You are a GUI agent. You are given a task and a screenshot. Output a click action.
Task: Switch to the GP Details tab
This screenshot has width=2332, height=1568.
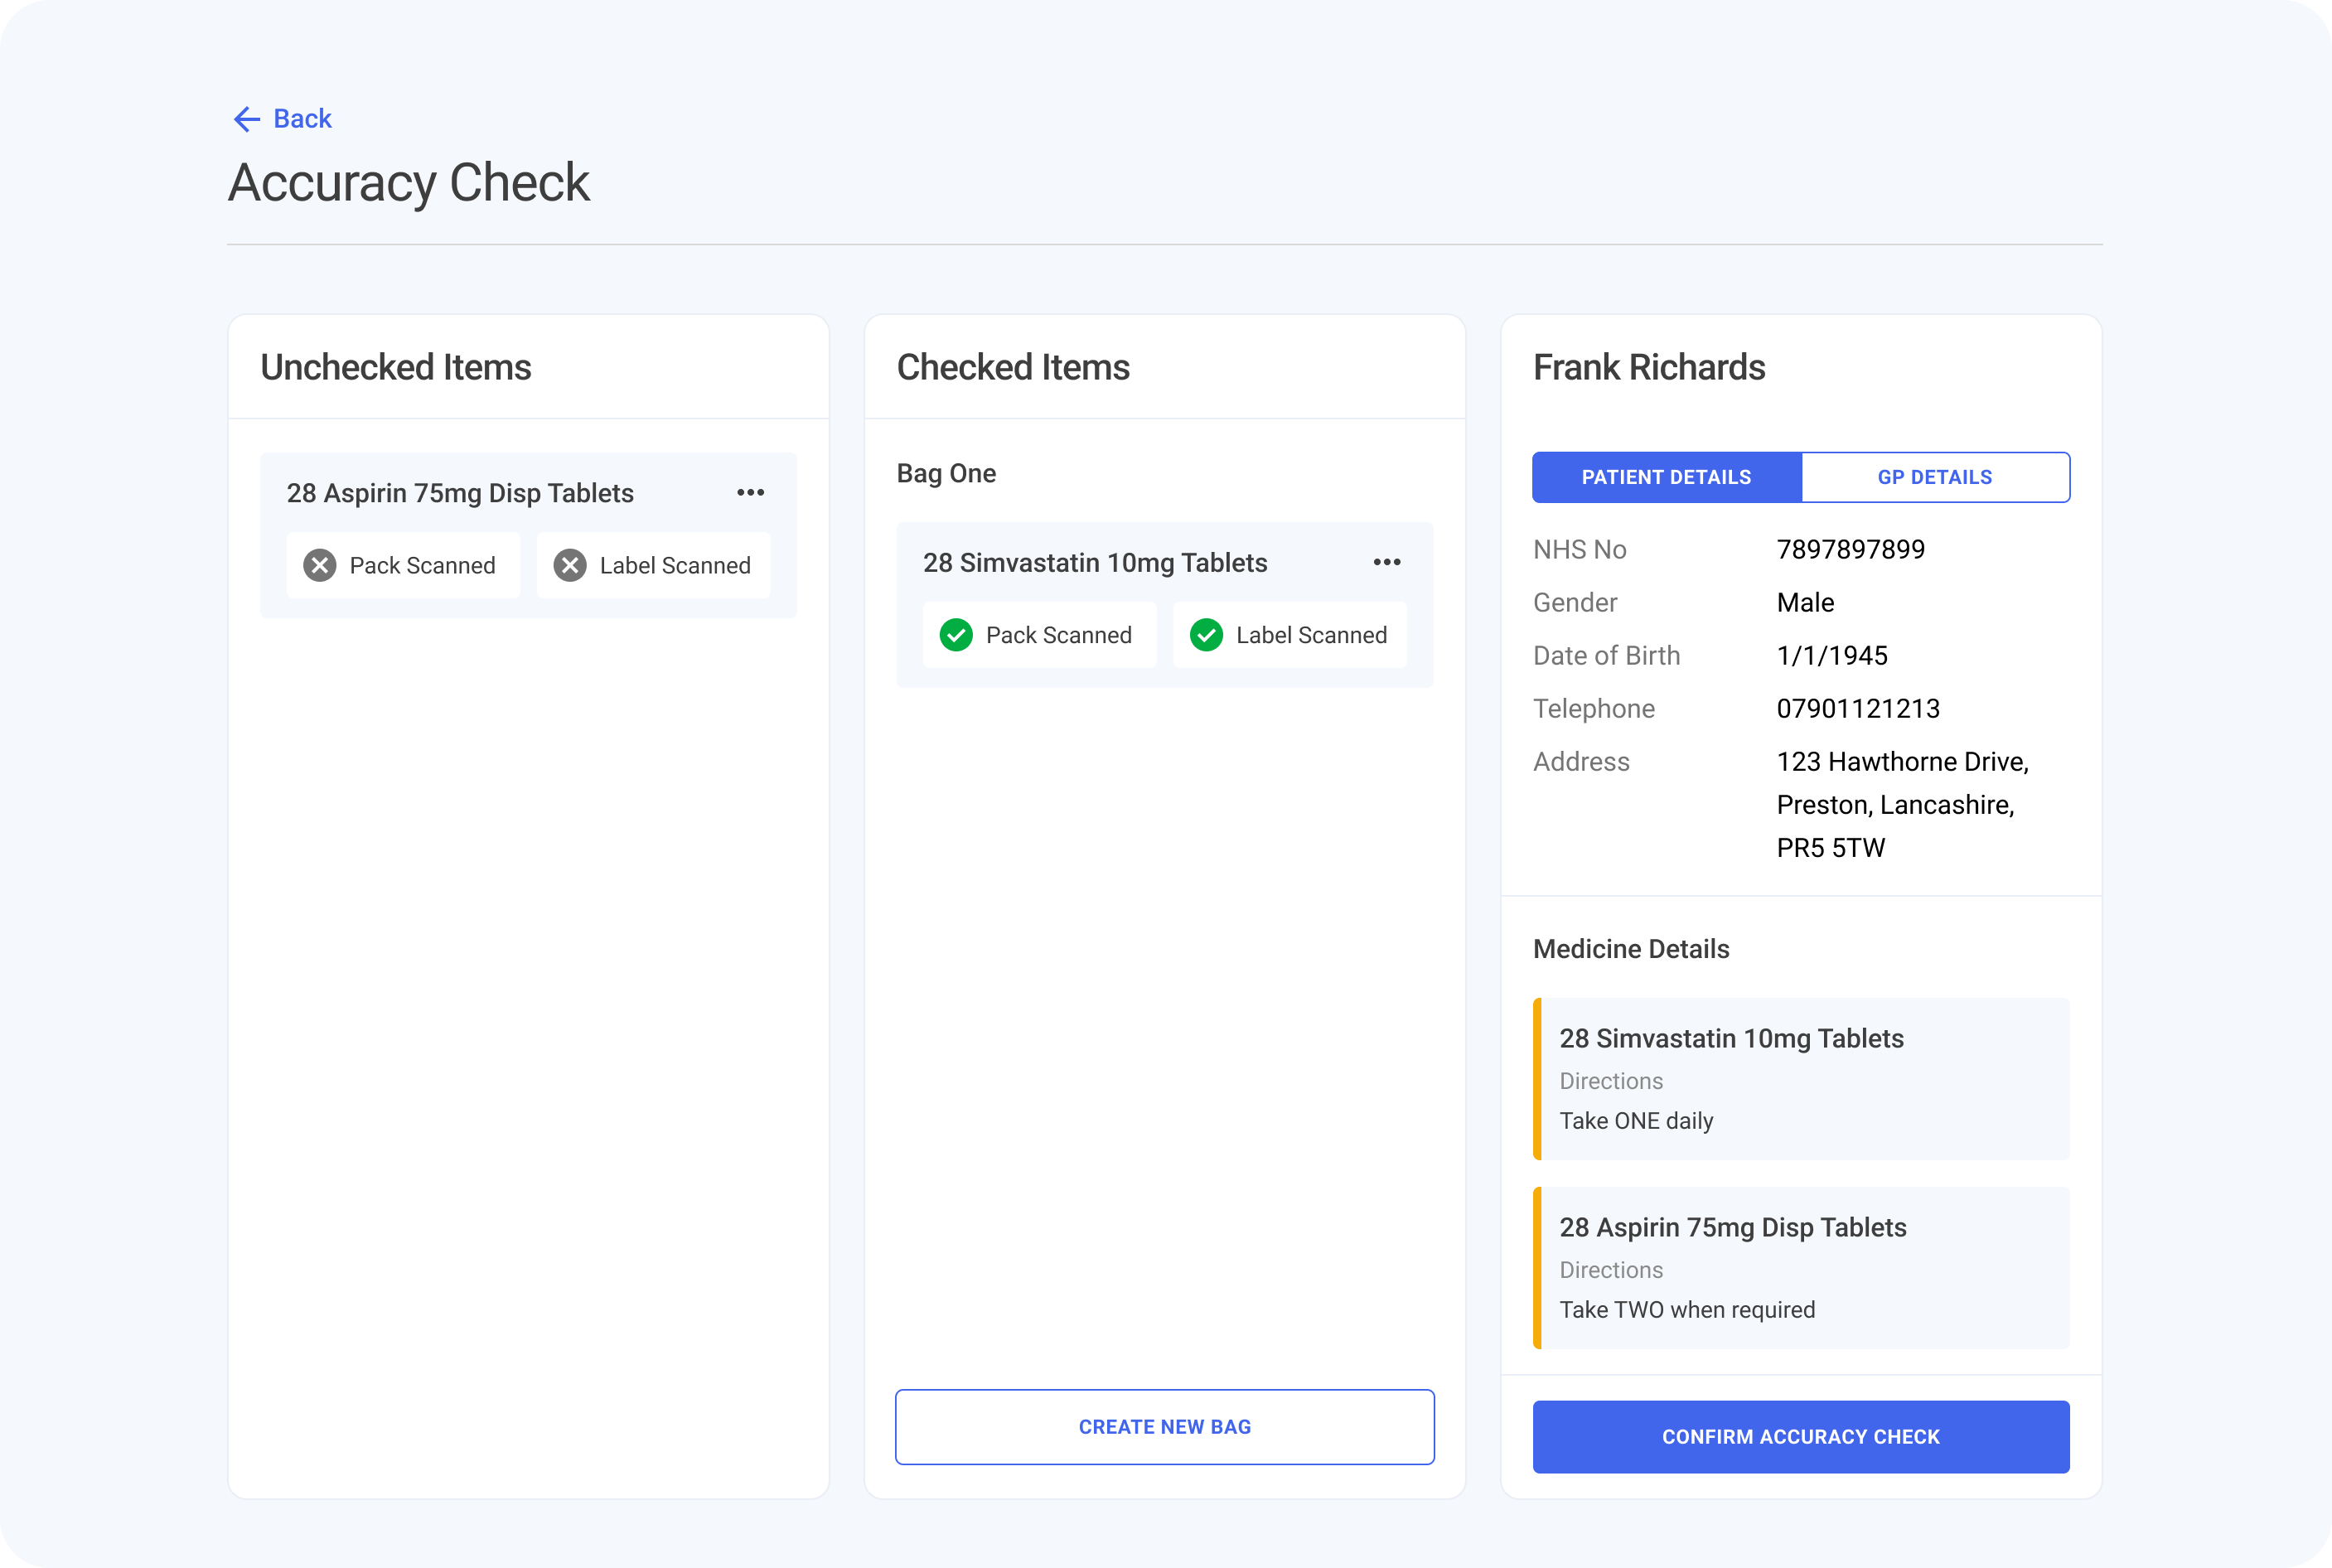(x=1935, y=477)
